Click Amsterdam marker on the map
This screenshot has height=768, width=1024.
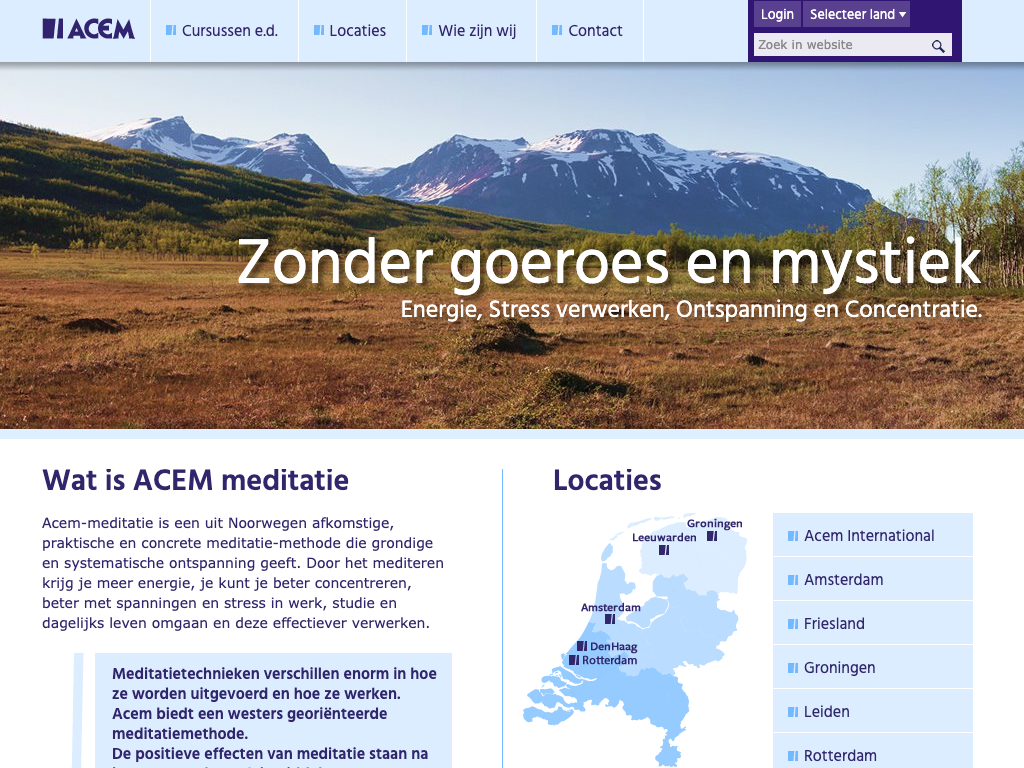[610, 620]
